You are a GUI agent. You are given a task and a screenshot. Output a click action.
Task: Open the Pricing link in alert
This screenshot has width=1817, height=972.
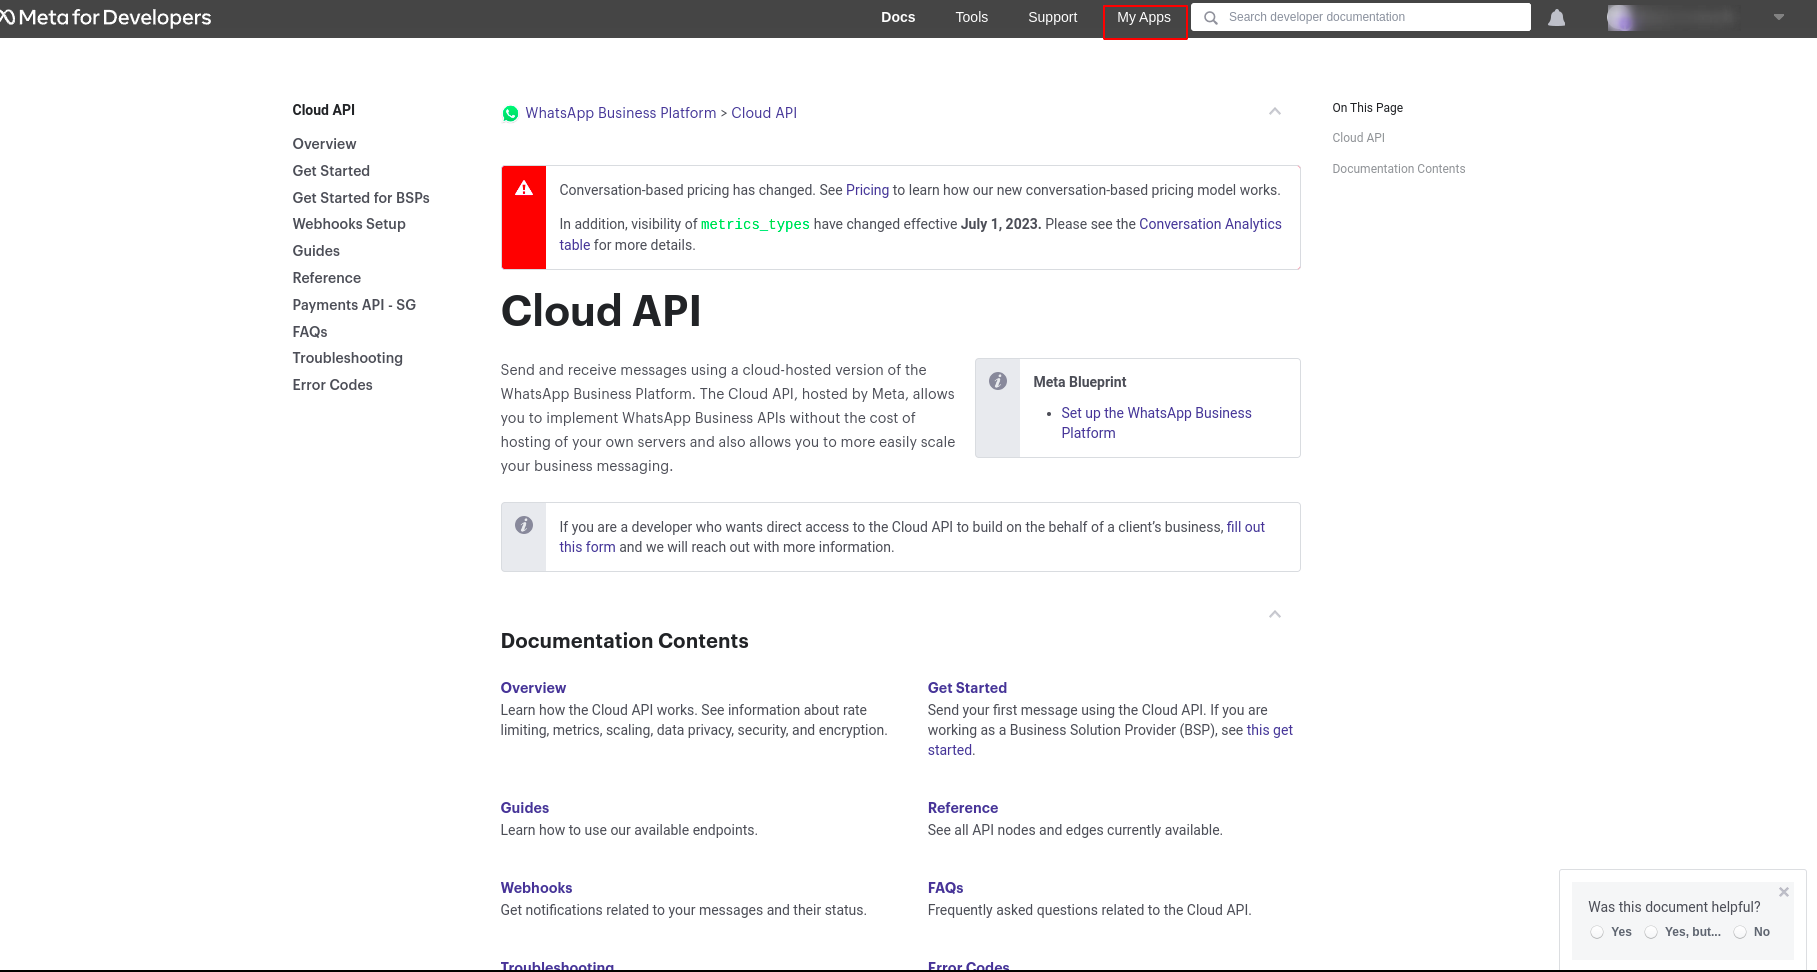click(867, 190)
